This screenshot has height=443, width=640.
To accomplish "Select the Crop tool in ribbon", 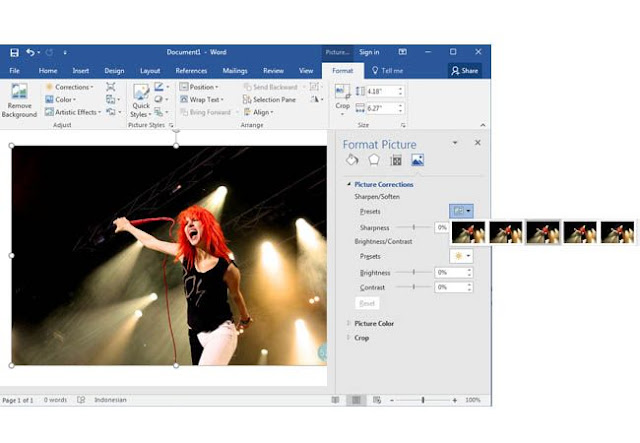I will click(342, 98).
